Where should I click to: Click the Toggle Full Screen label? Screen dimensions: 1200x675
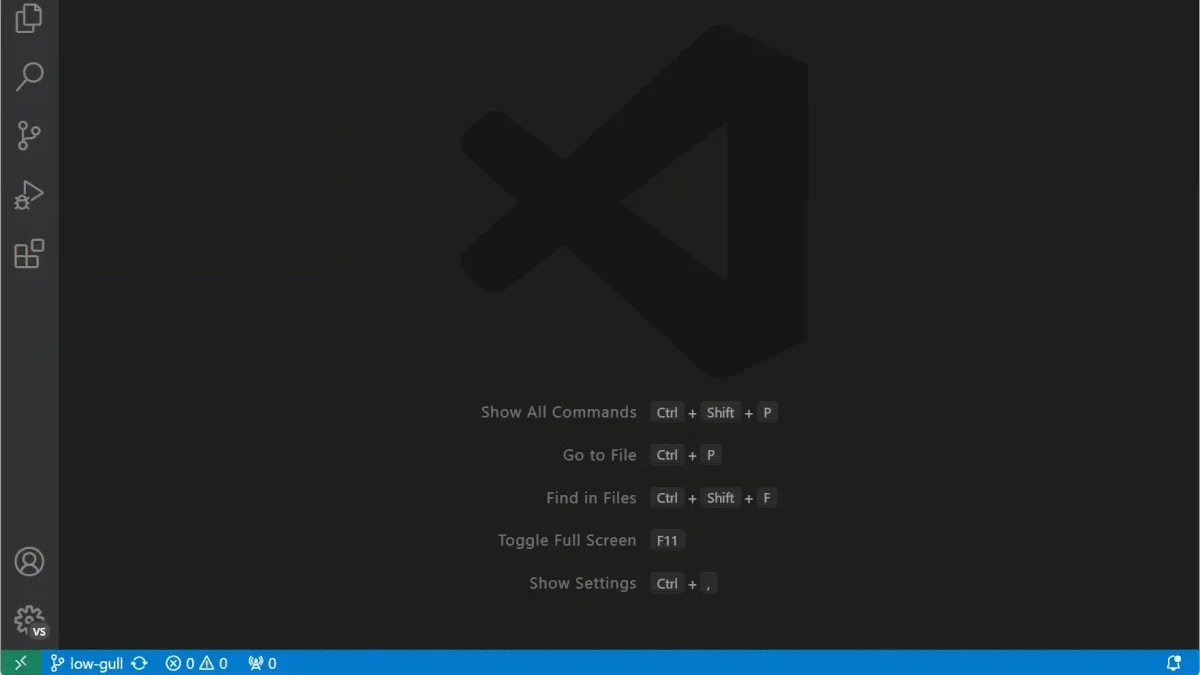567,540
